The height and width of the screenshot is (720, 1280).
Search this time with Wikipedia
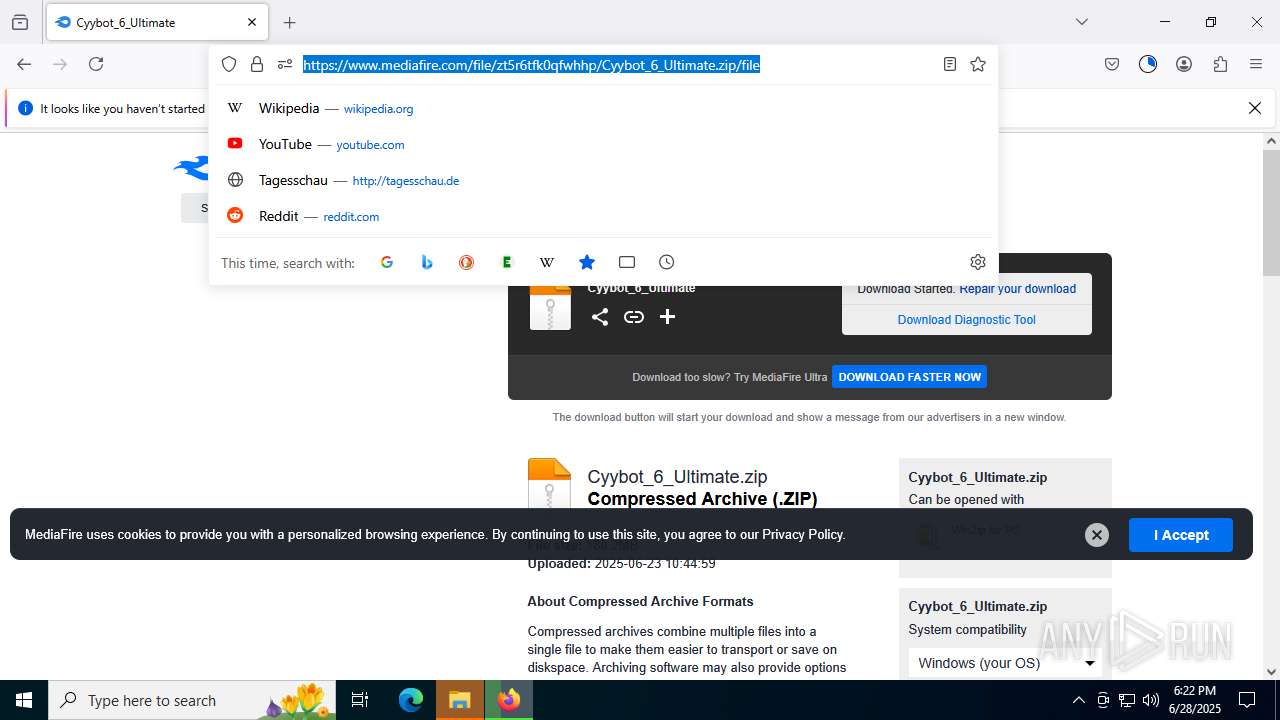[547, 262]
